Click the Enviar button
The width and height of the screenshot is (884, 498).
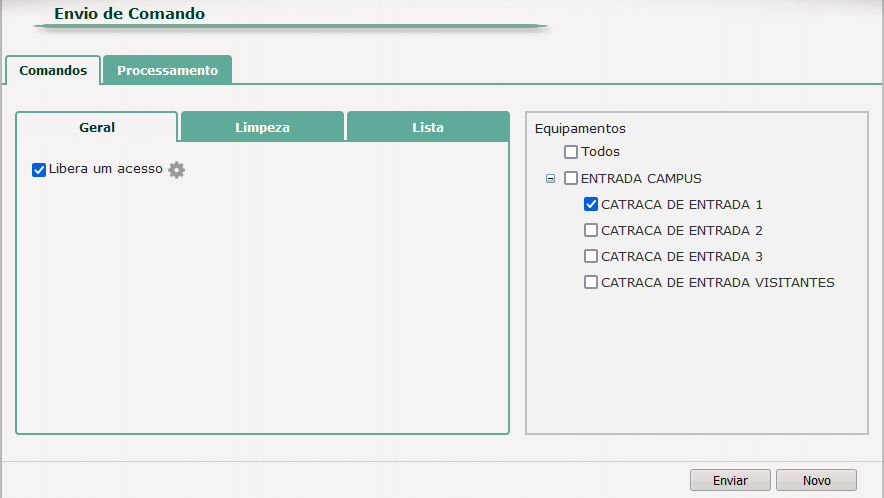point(730,481)
